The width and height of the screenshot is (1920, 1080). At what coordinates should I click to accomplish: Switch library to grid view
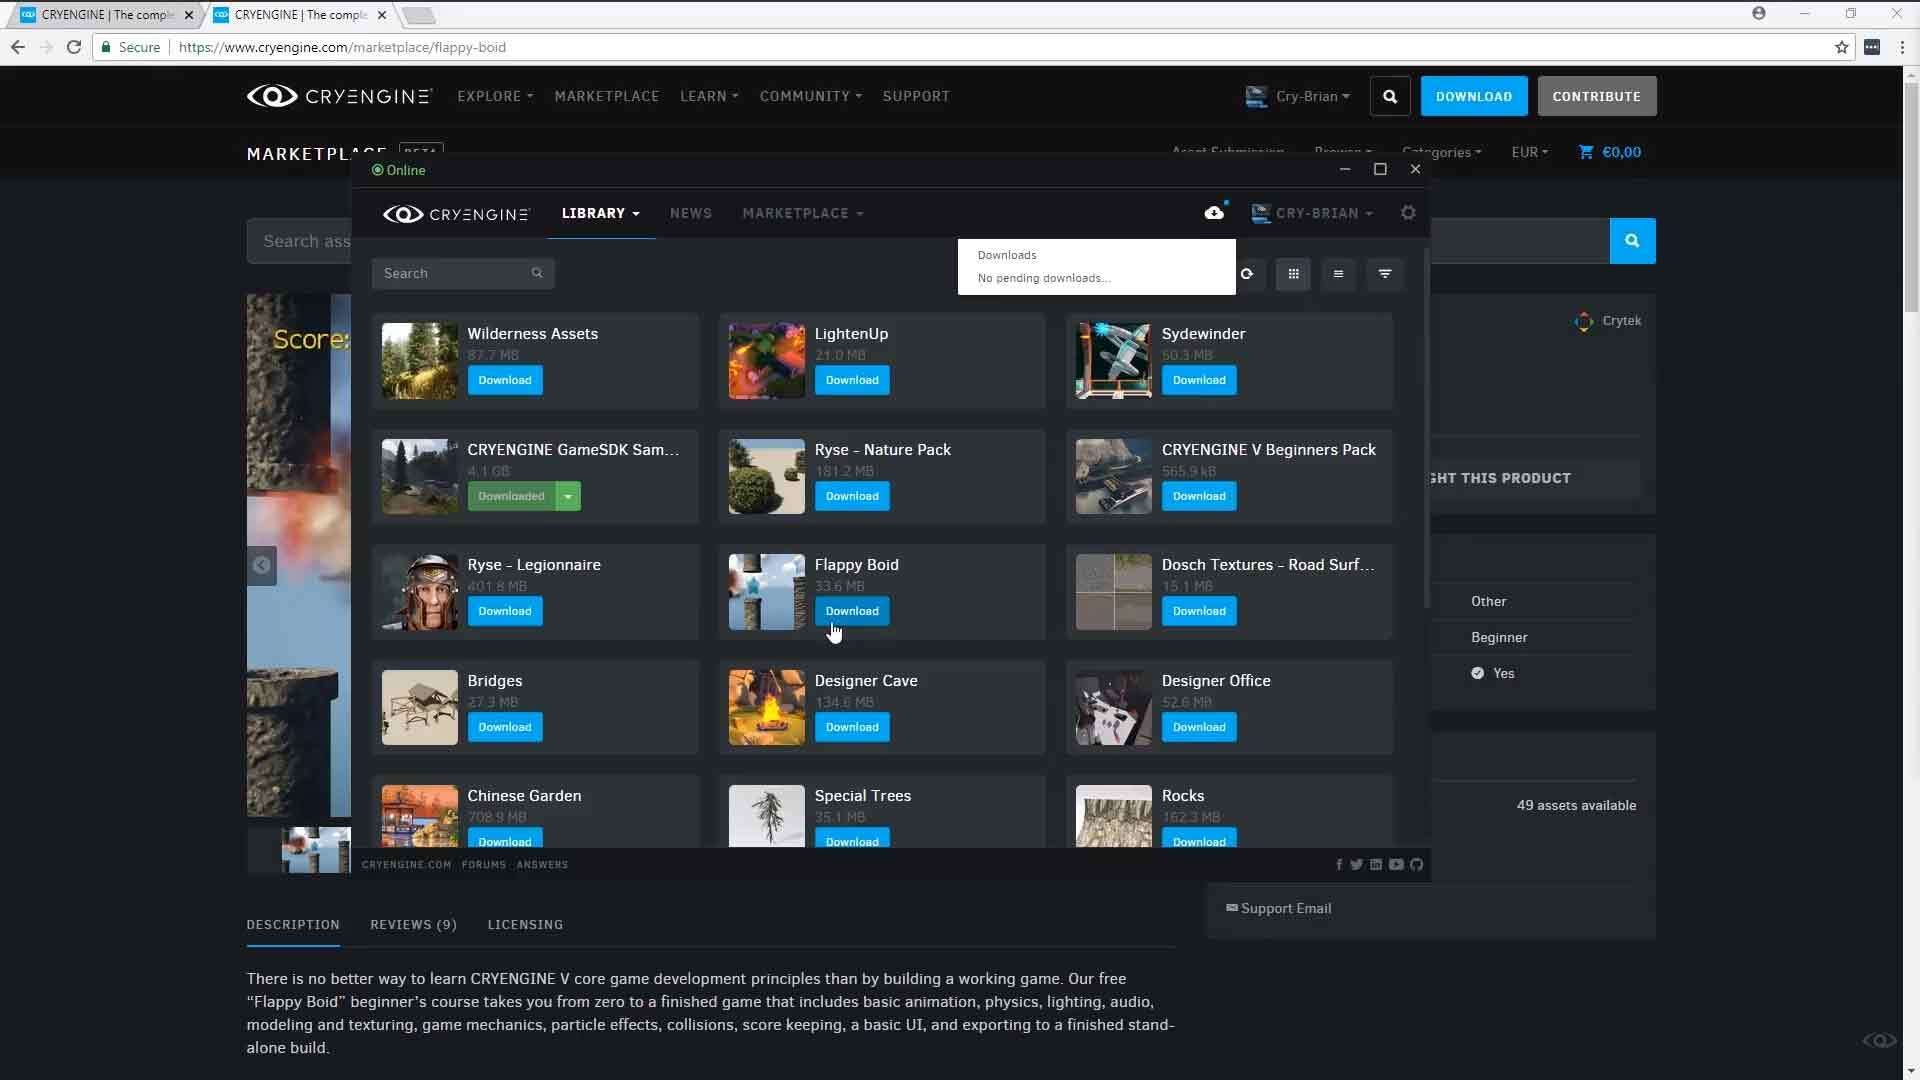click(1293, 274)
